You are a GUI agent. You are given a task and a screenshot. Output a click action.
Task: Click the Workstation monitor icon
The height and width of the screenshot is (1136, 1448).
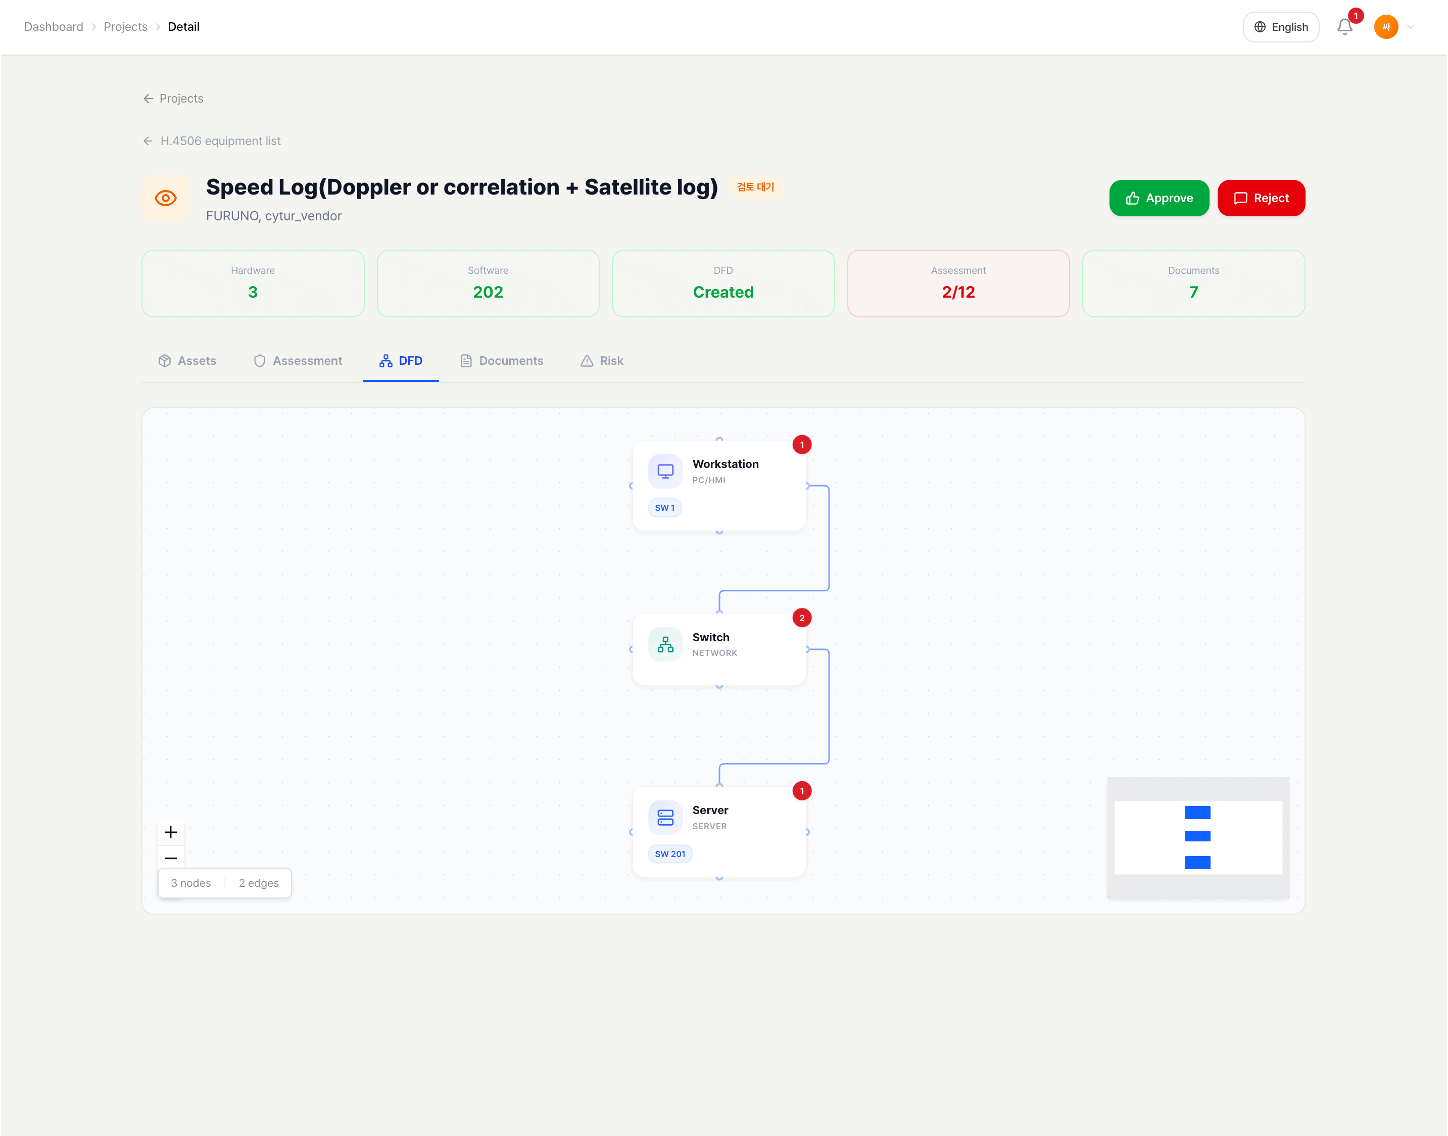click(665, 471)
